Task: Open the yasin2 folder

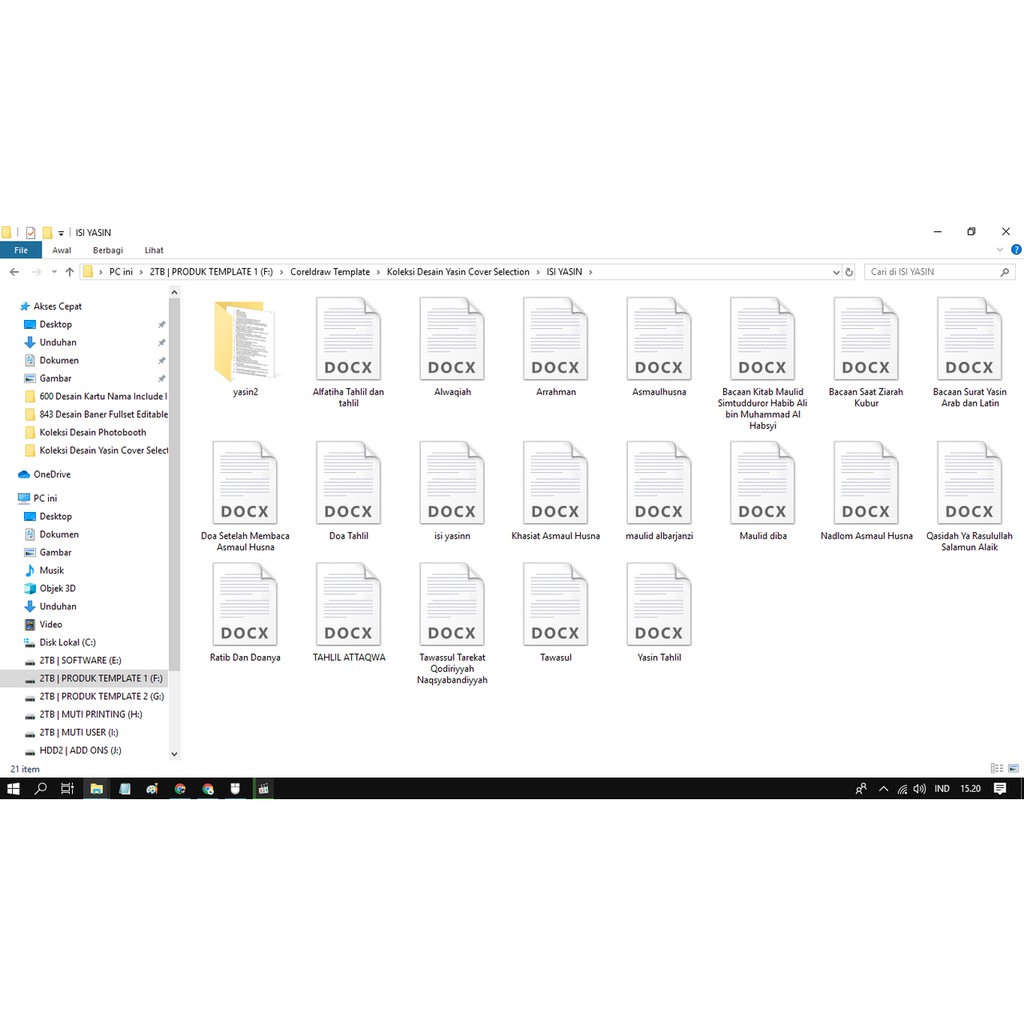Action: tap(244, 342)
